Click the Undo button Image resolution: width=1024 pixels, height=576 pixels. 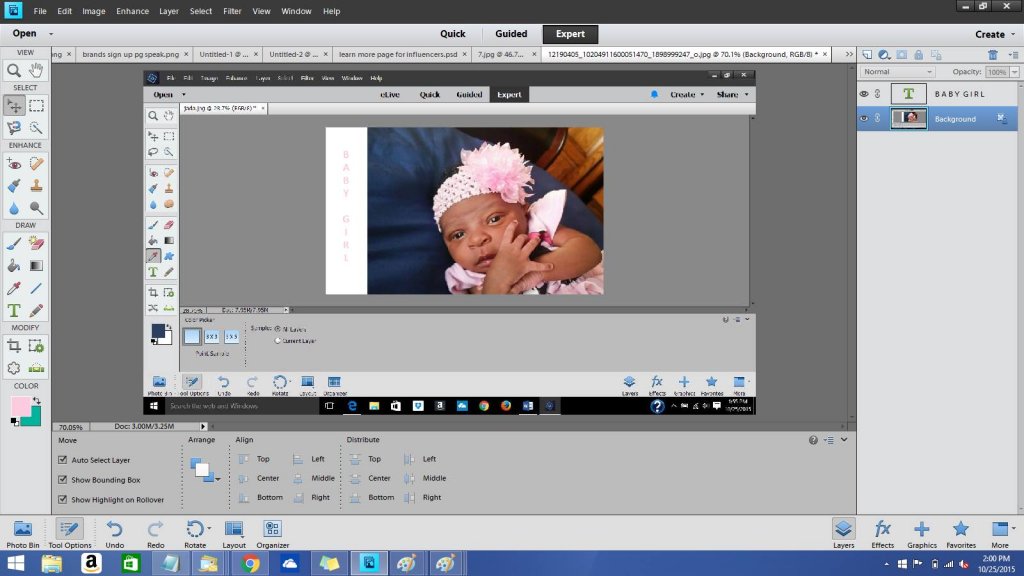pos(114,534)
